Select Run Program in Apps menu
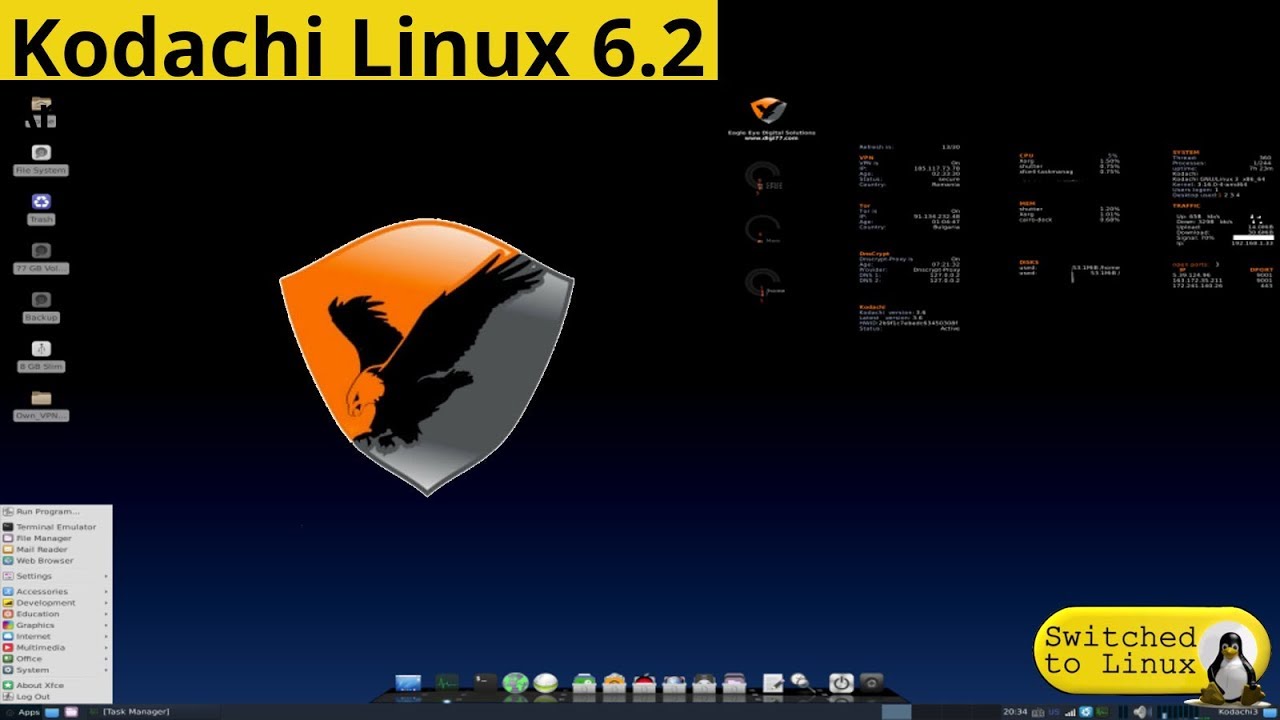Image resolution: width=1280 pixels, height=720 pixels. click(x=56, y=511)
